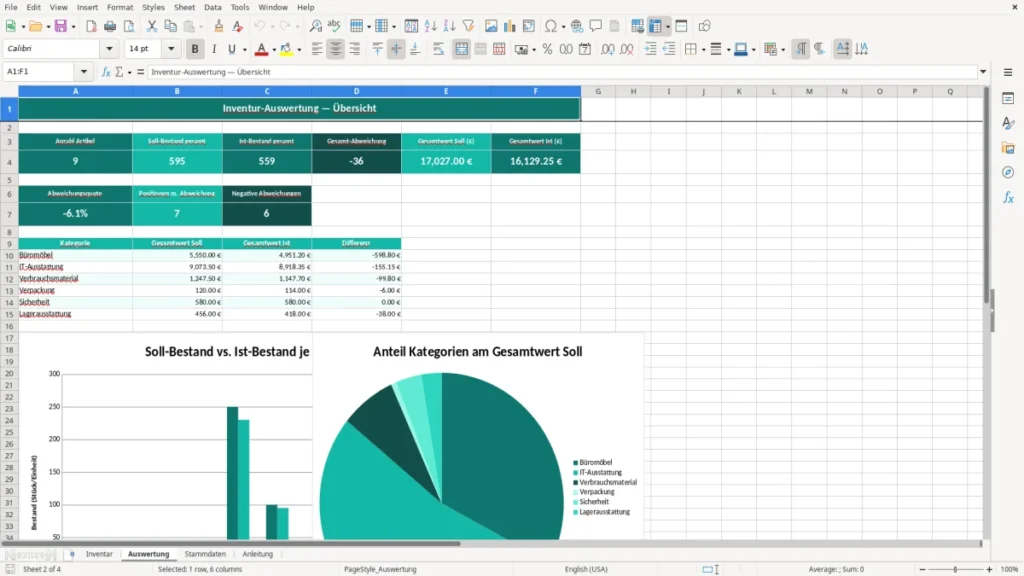Open the Tools menu
Viewport: 1024px width, 576px height.
[240, 7]
